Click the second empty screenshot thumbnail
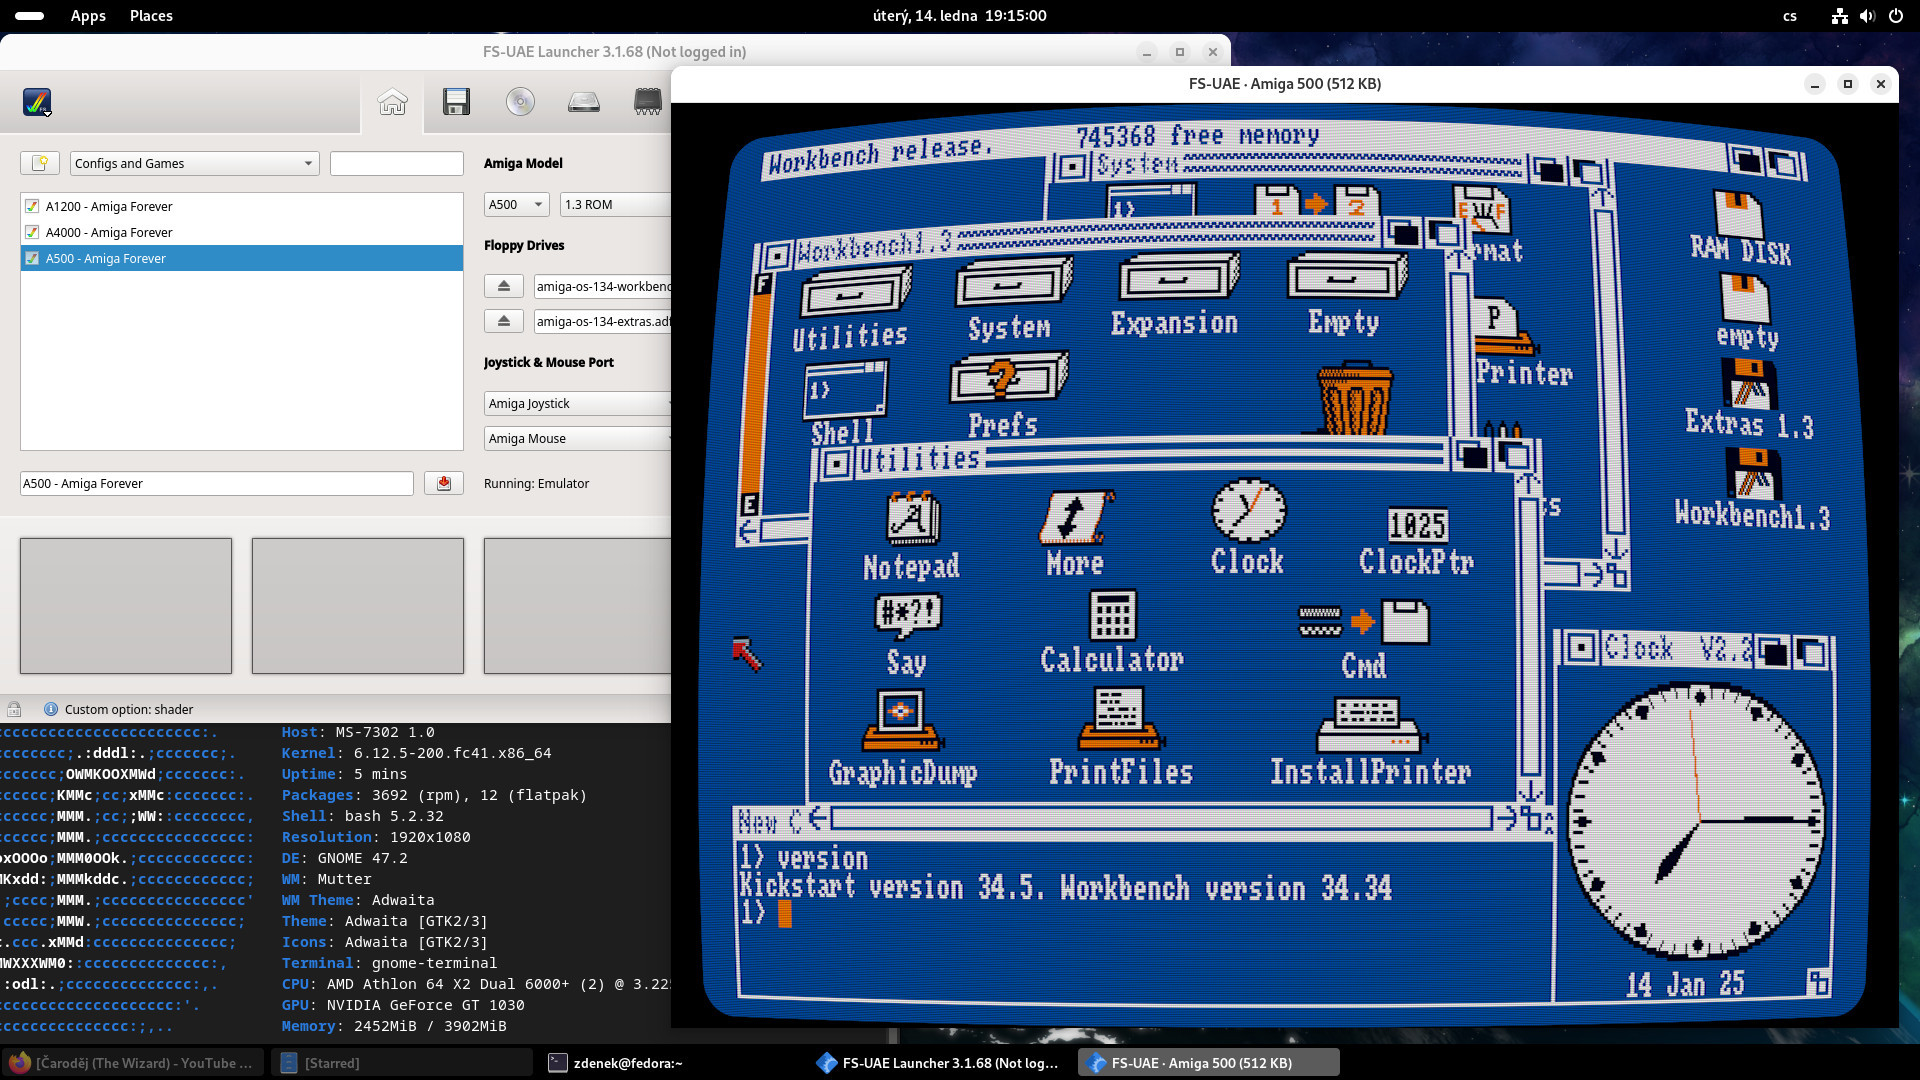This screenshot has width=1920, height=1080. (x=358, y=606)
